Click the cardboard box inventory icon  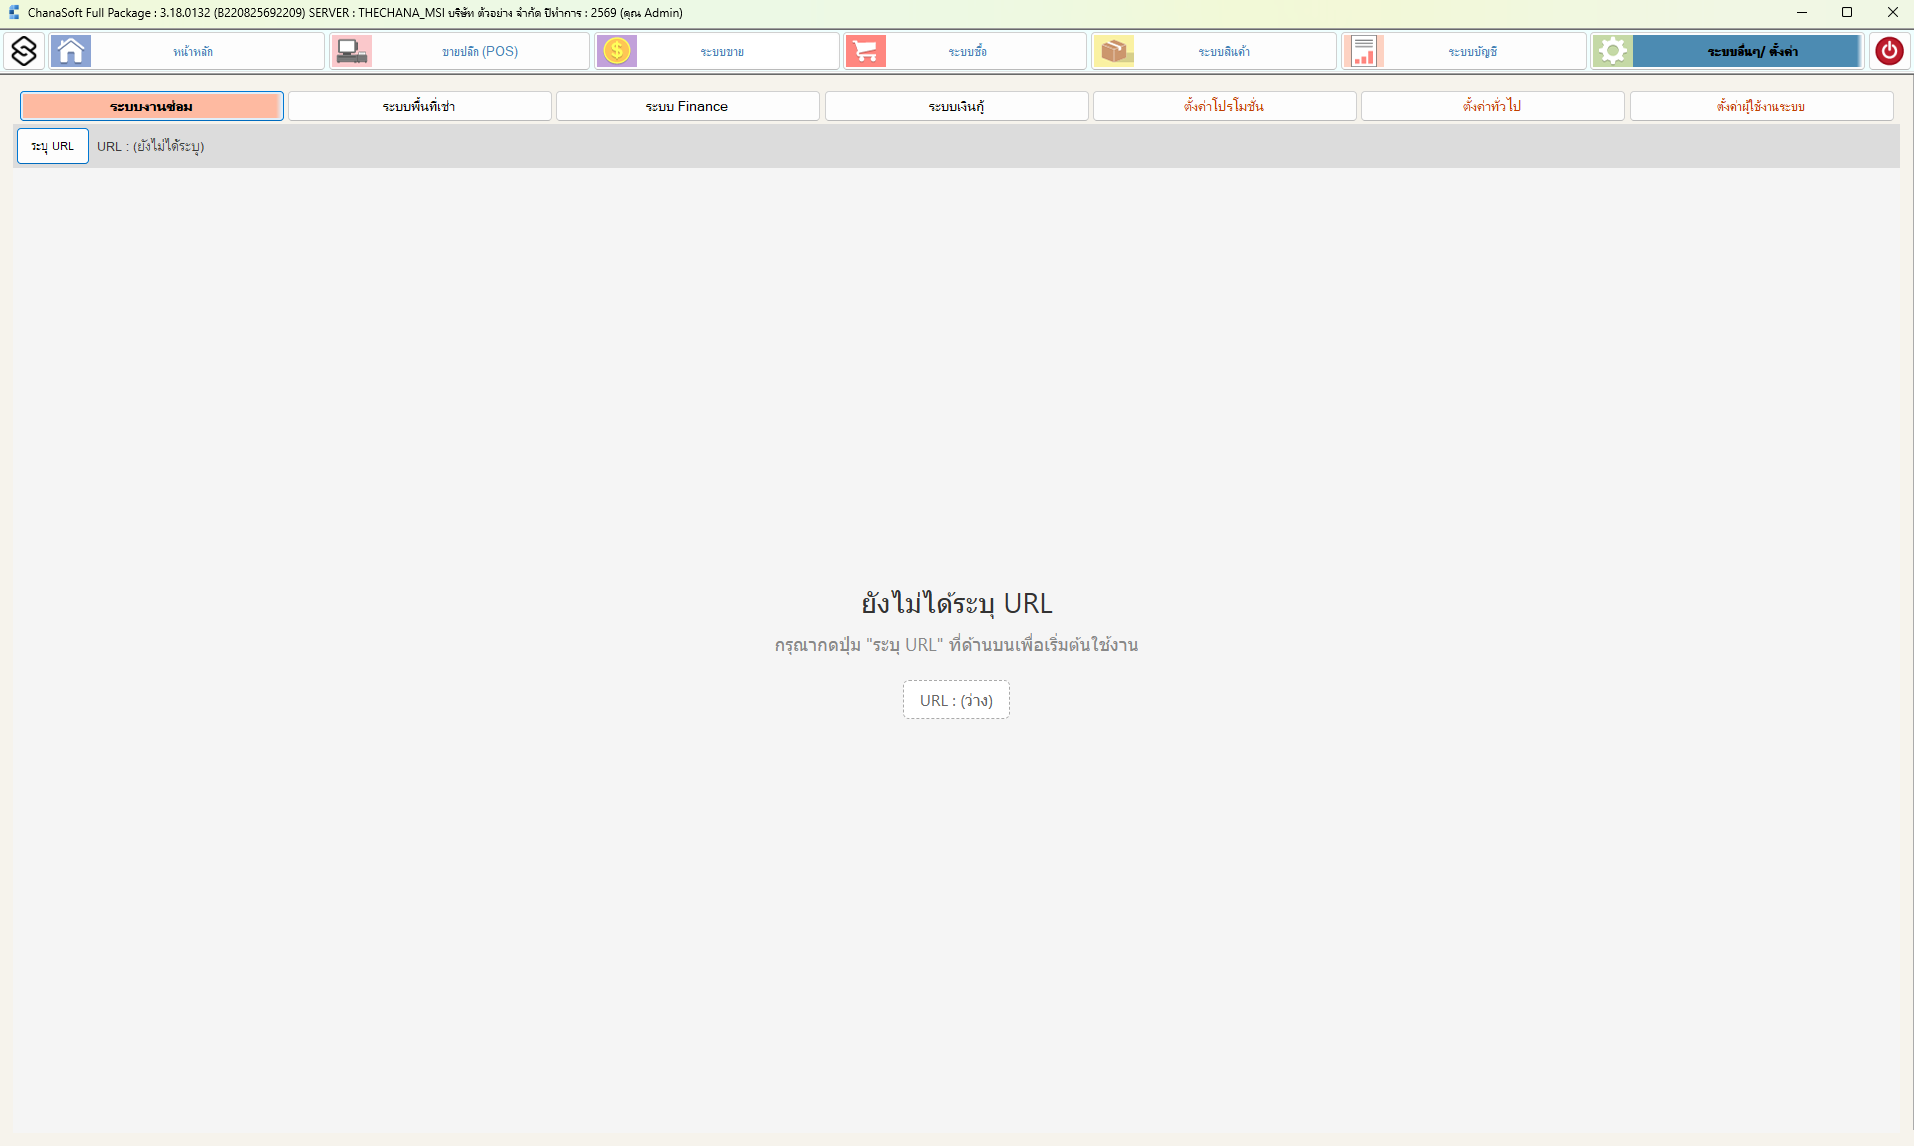point(1114,51)
